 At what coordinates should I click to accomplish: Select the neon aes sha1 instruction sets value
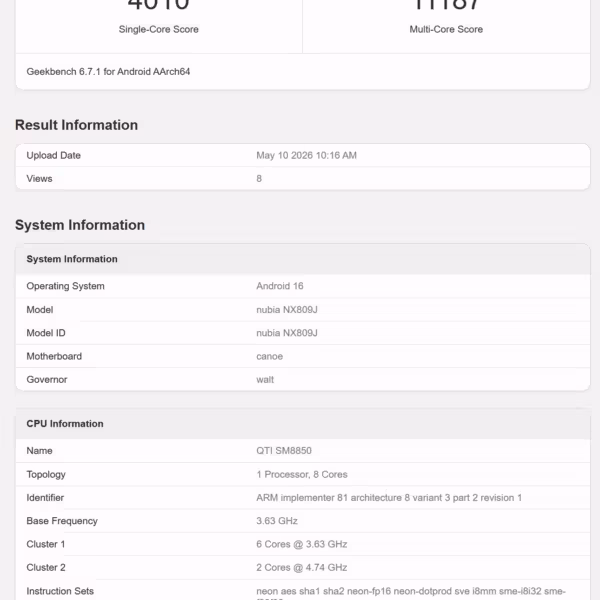[411, 593]
